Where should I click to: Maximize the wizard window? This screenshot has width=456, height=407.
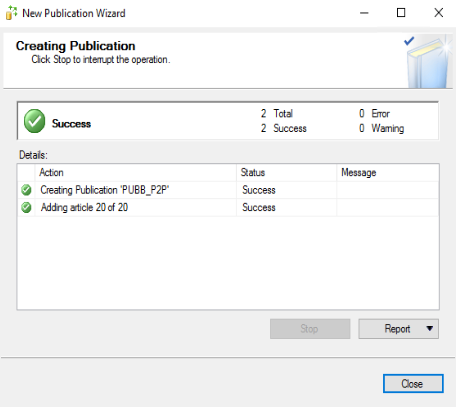point(401,13)
